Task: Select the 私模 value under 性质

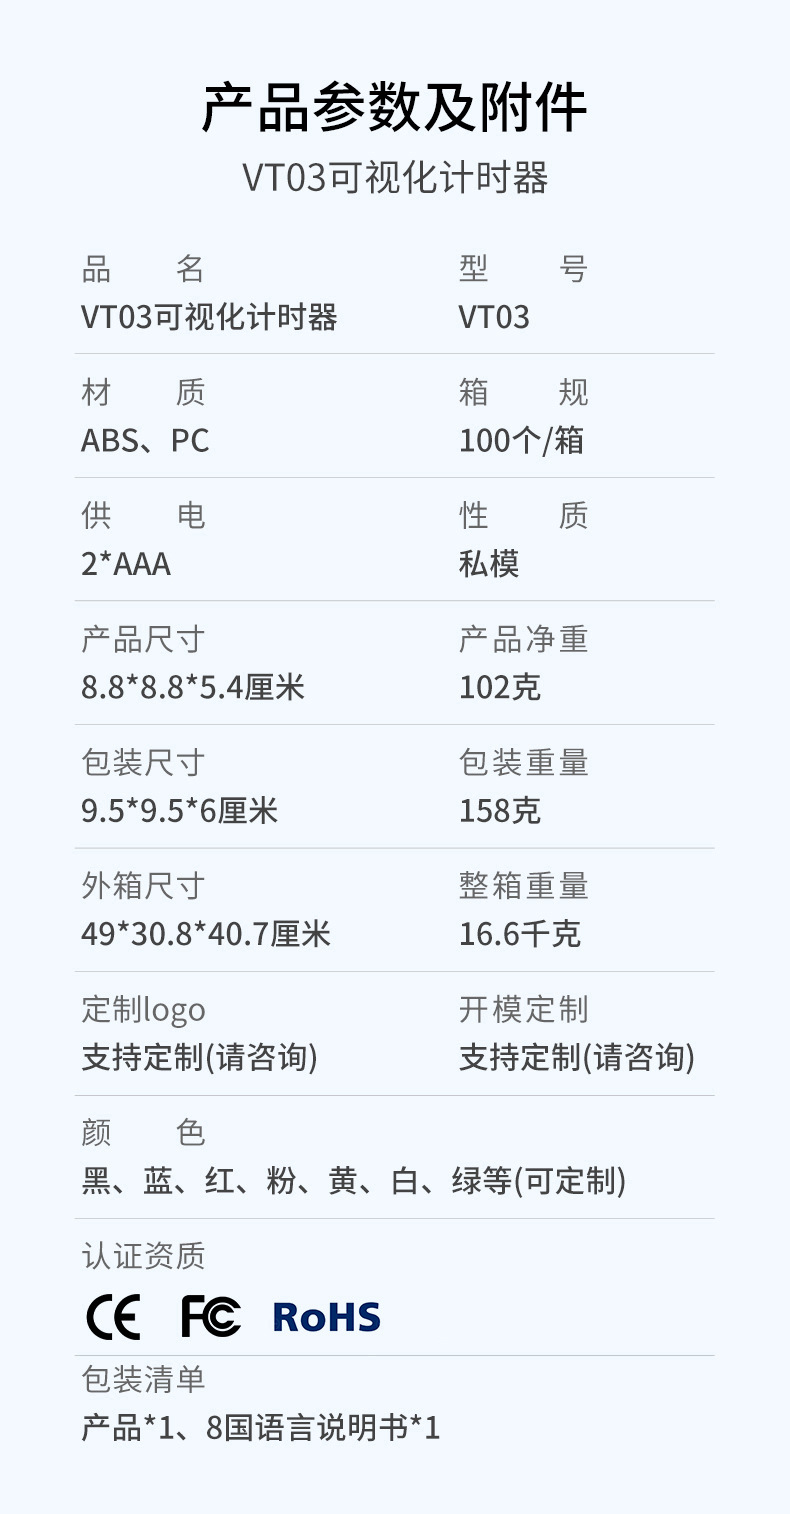Action: coord(489,565)
